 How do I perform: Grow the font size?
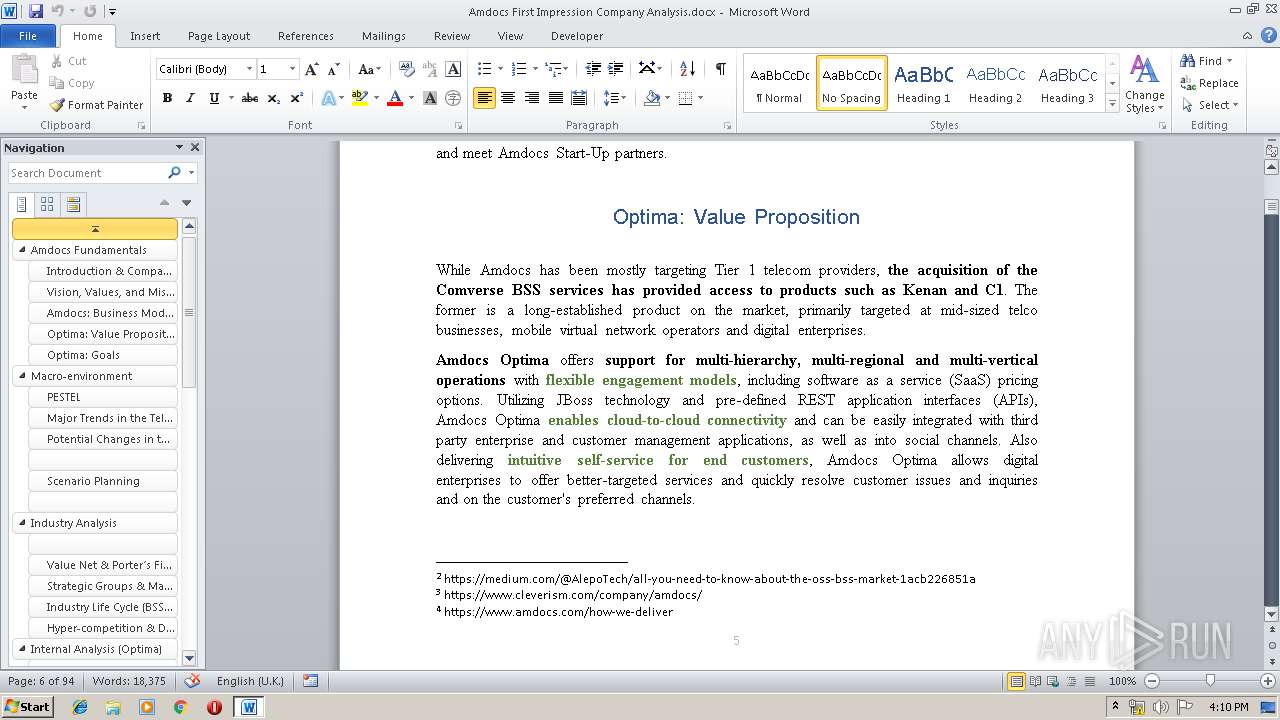312,69
